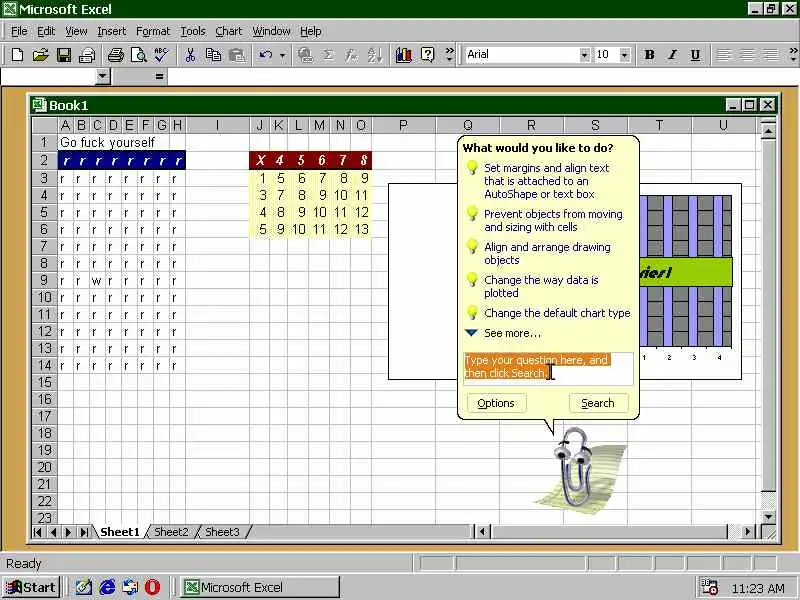Click the Cut scissors icon
The image size is (800, 600).
pyautogui.click(x=190, y=55)
